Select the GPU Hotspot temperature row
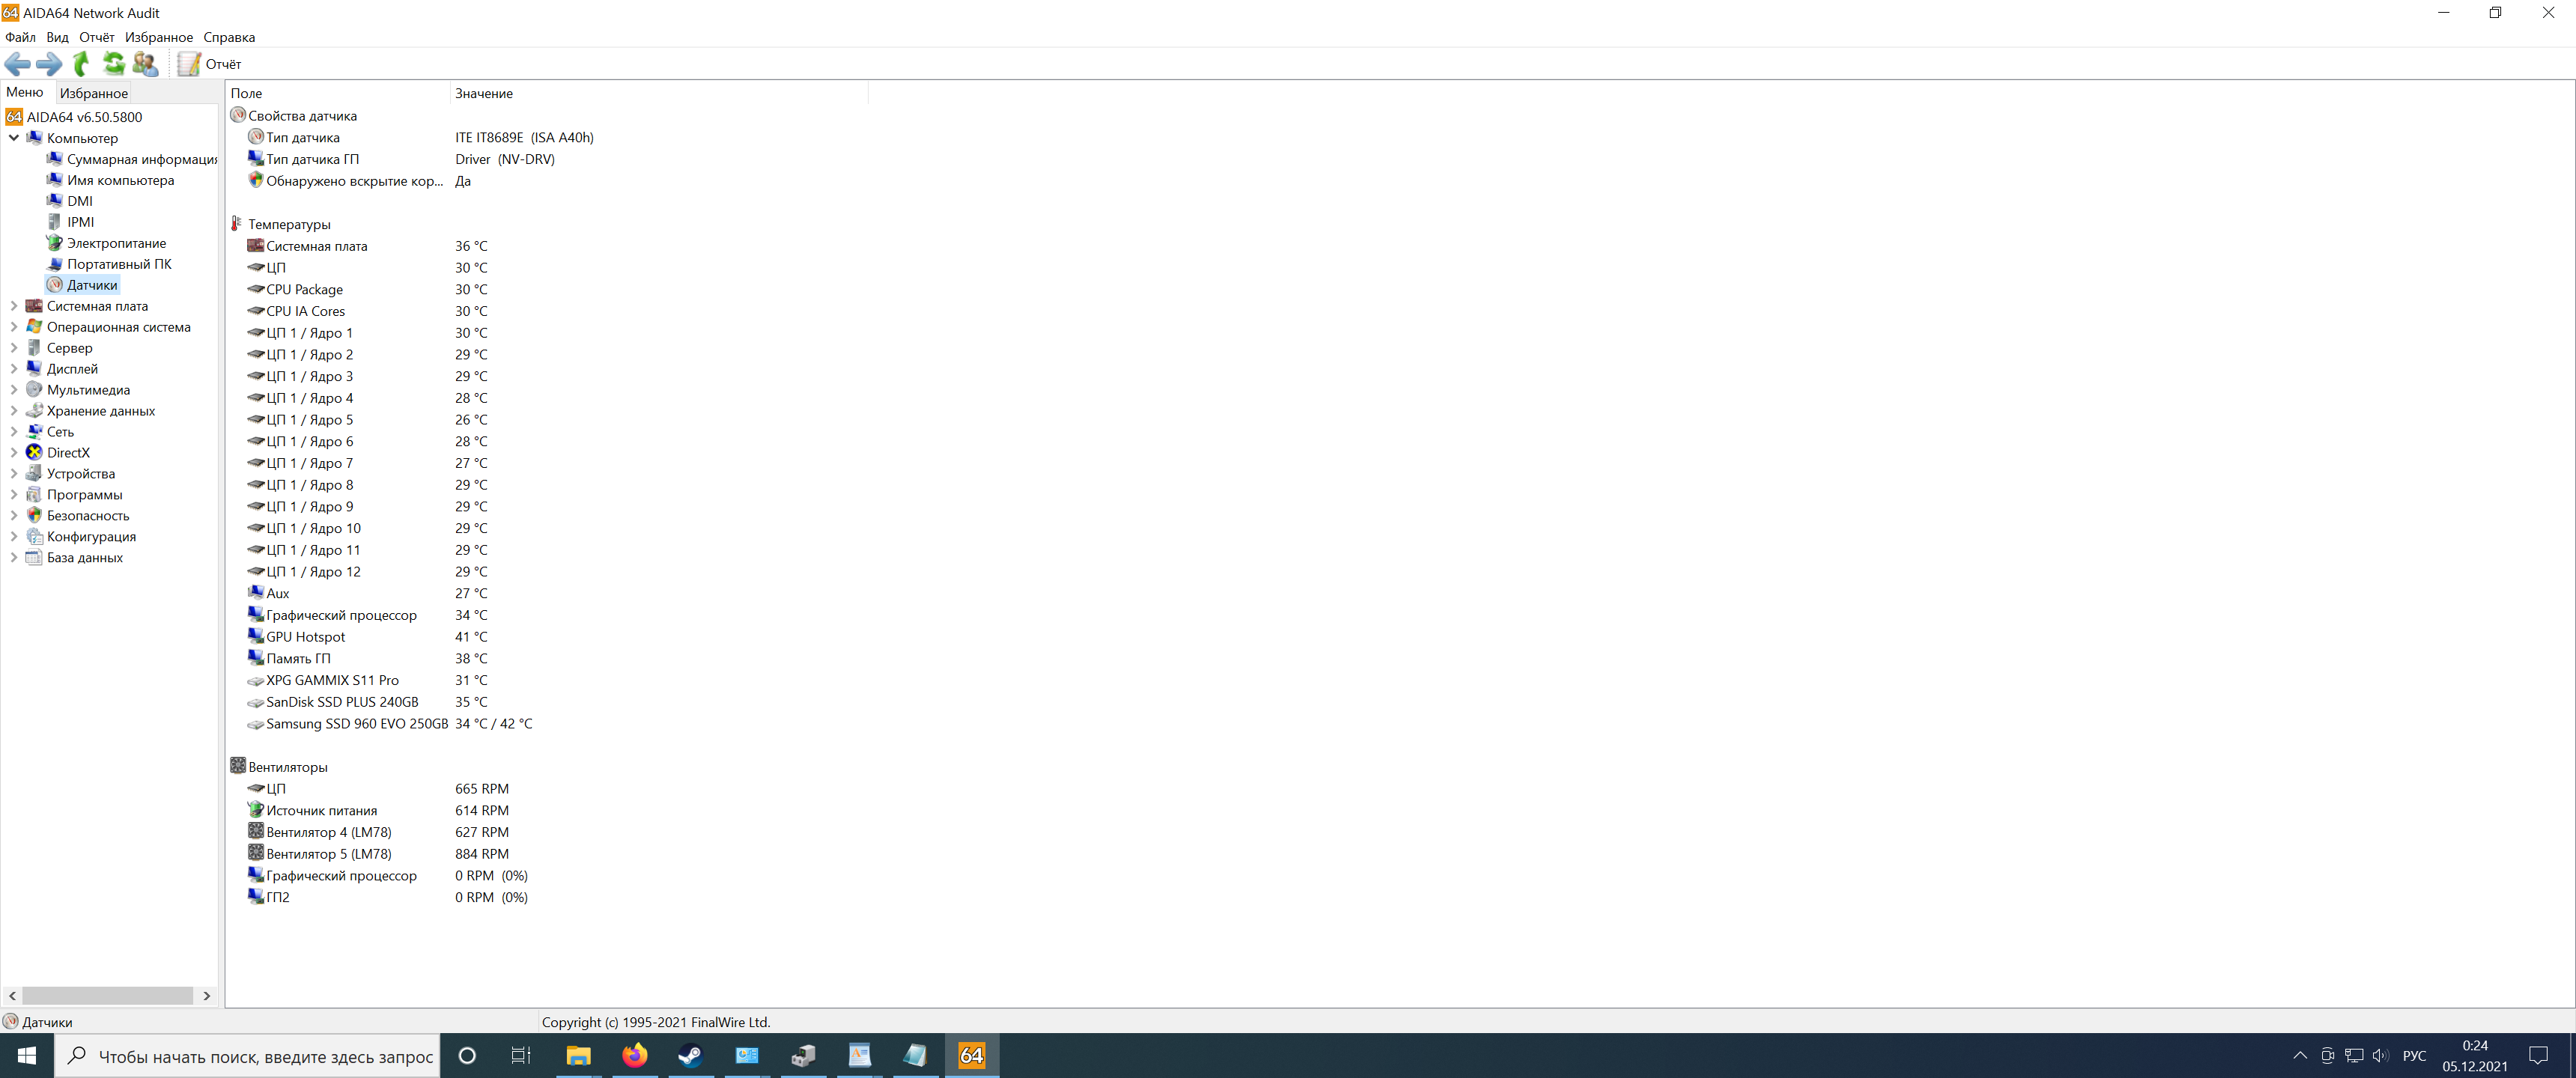 (x=305, y=637)
